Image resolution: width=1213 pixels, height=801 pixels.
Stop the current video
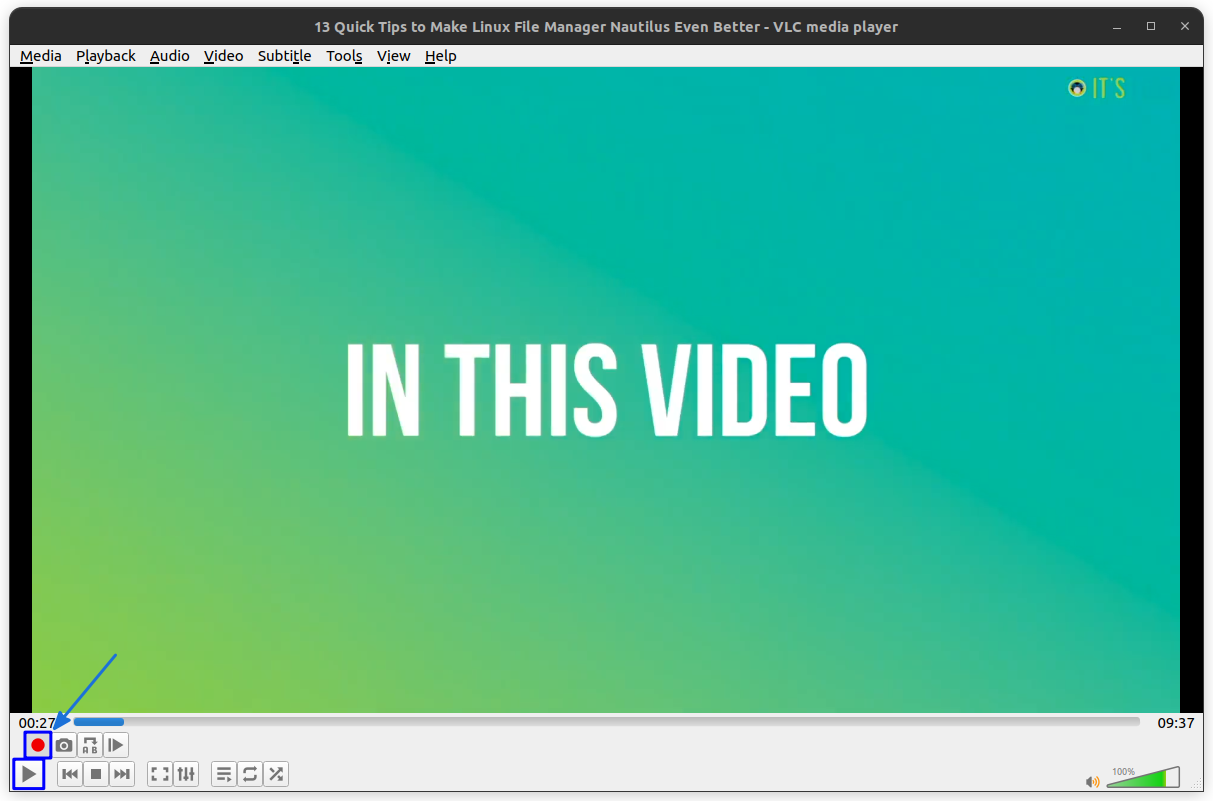[95, 773]
